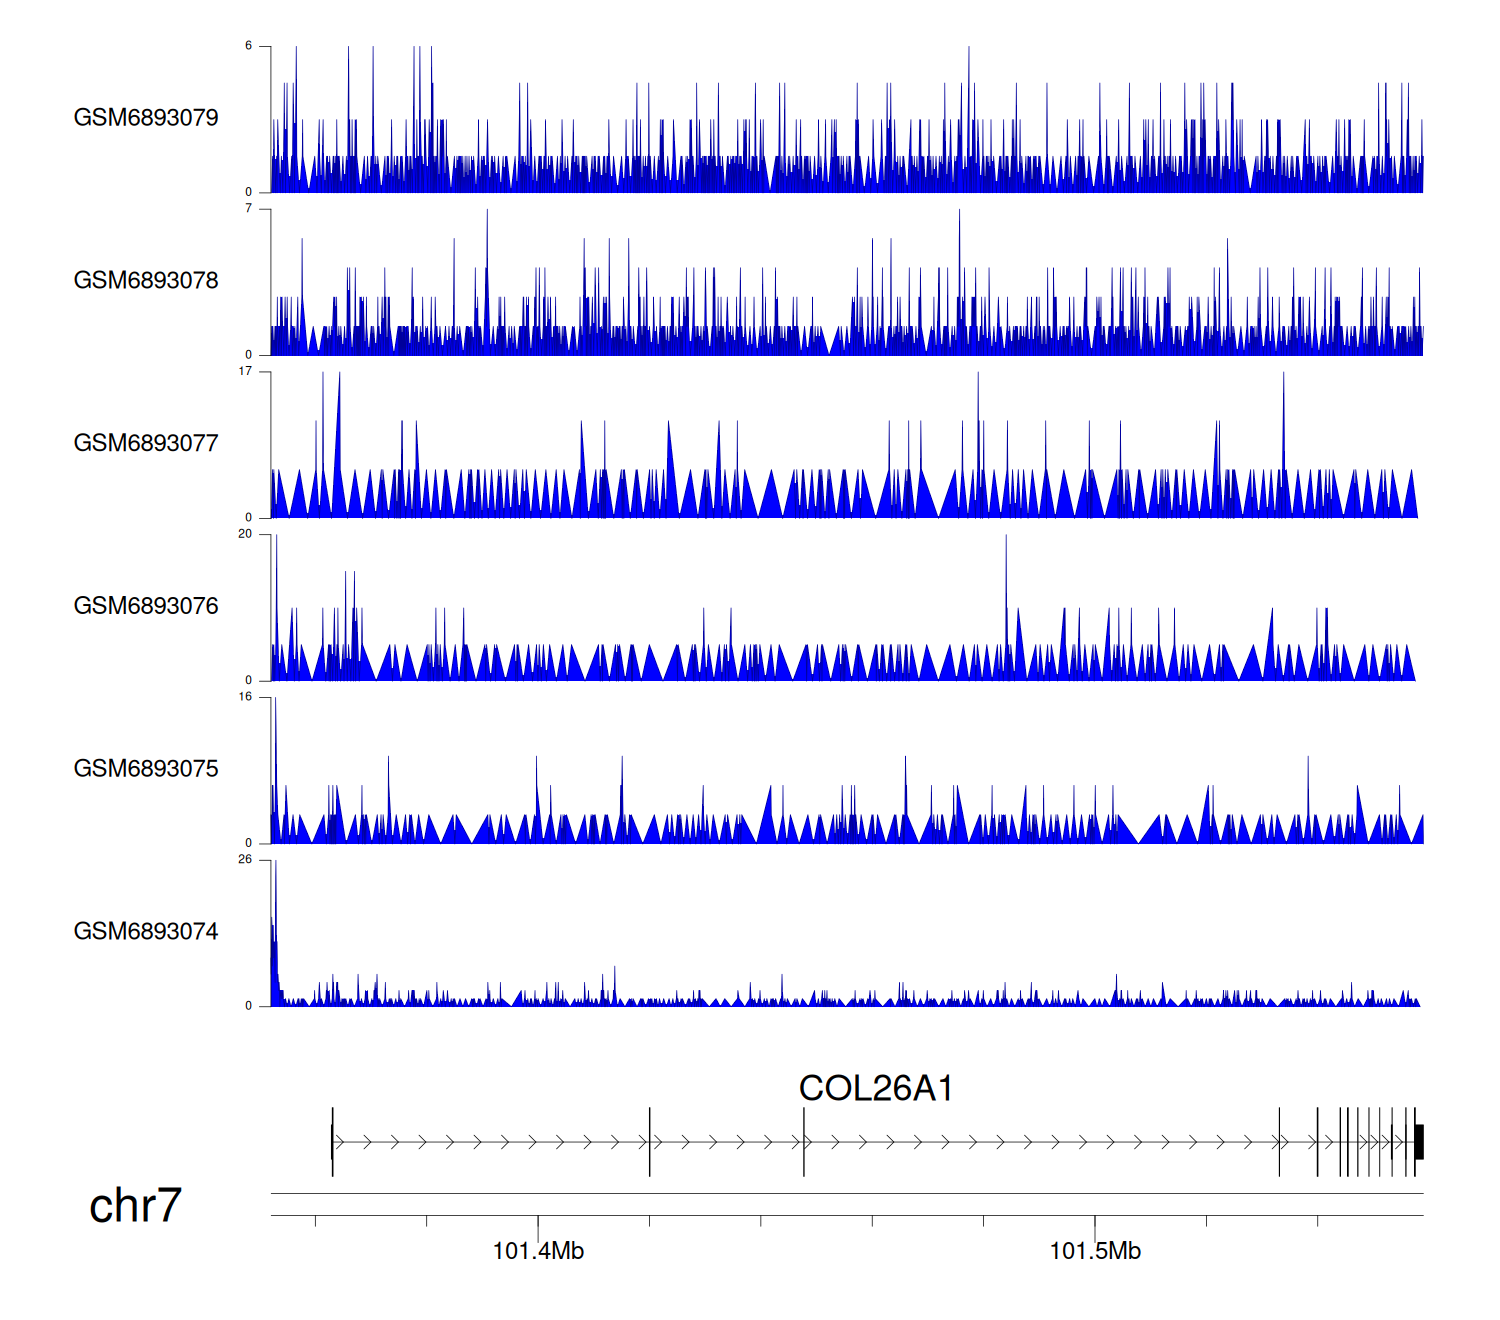The image size is (1500, 1320).
Task: Click the 101.4Mb axis tick label
Action: [538, 1251]
